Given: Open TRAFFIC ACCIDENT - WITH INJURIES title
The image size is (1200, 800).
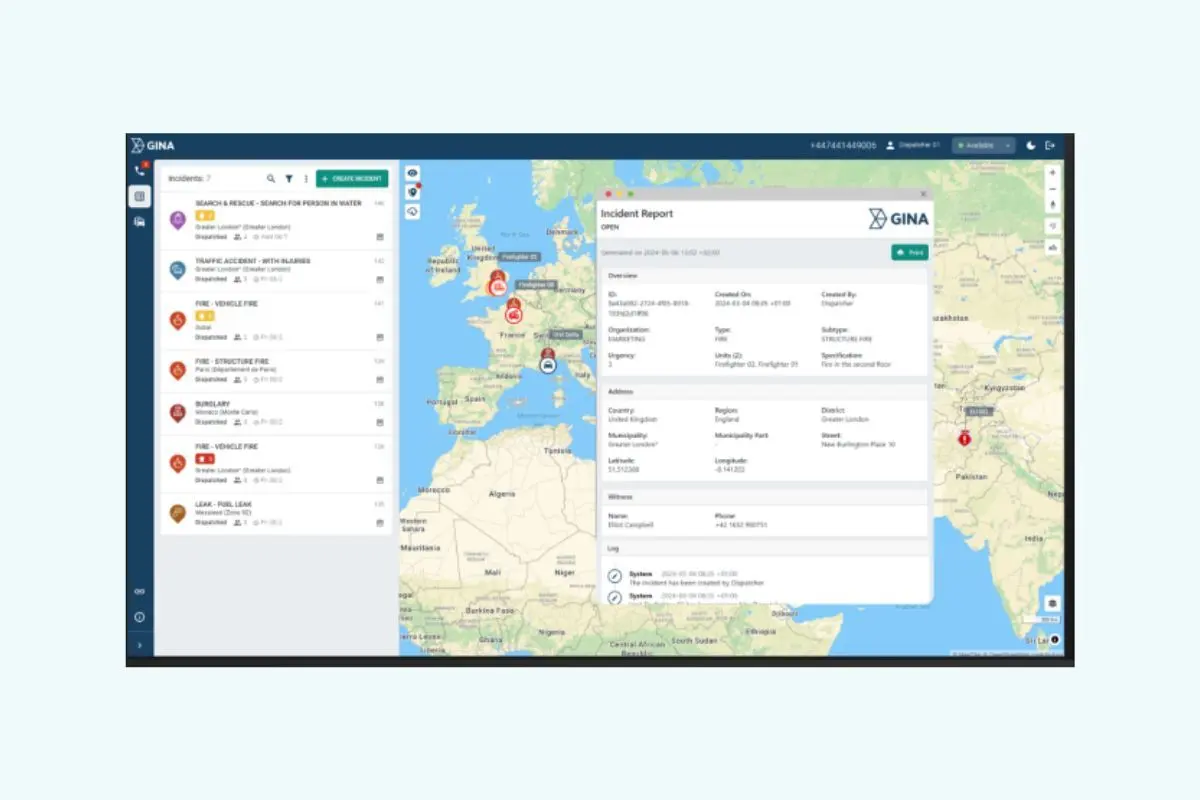Looking at the screenshot, I should [x=253, y=261].
